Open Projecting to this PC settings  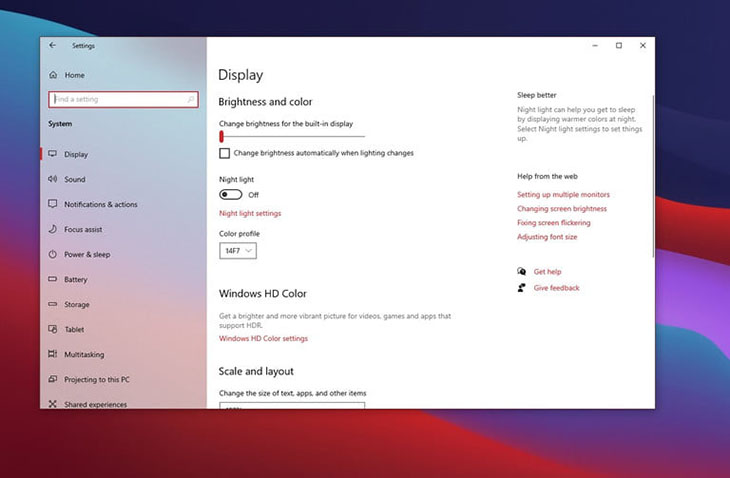tap(97, 379)
